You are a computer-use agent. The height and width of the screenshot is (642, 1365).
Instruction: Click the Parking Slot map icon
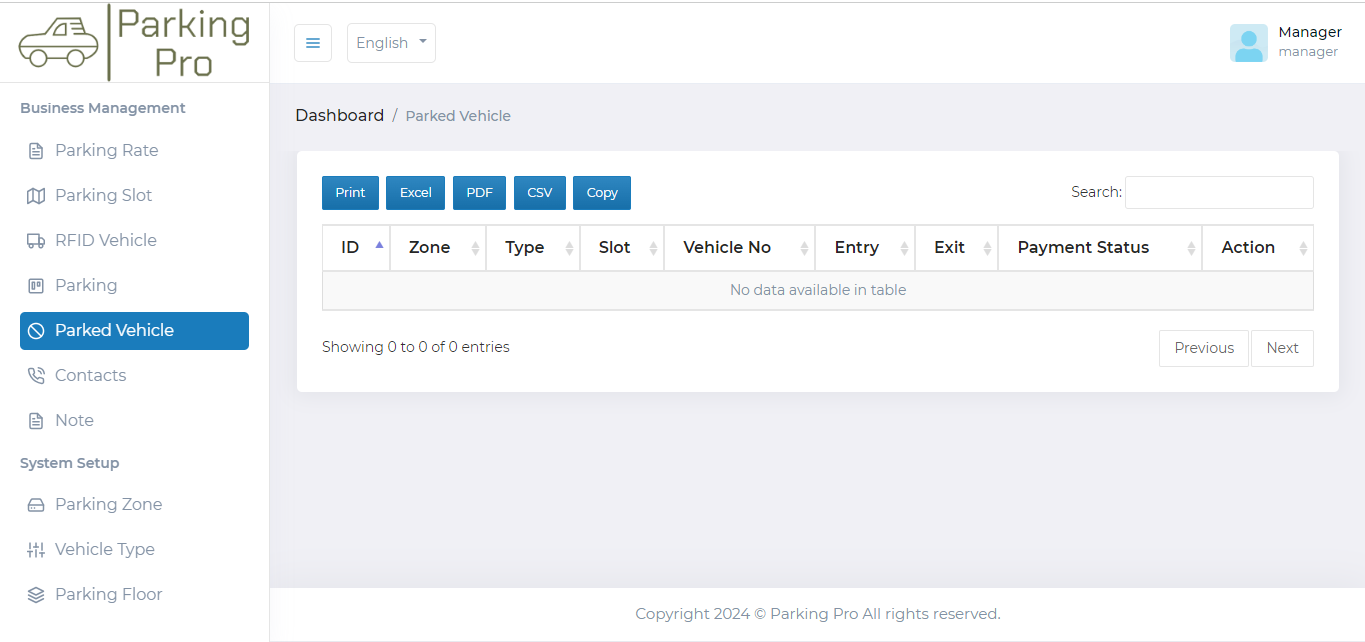pos(36,196)
